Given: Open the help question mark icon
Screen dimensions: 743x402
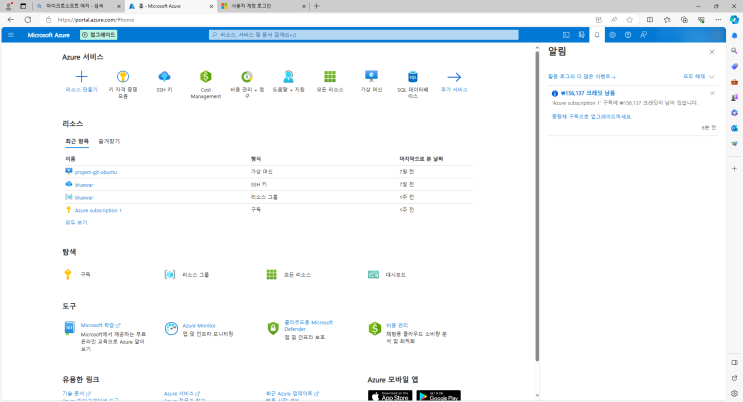Looking at the screenshot, I should coord(628,35).
